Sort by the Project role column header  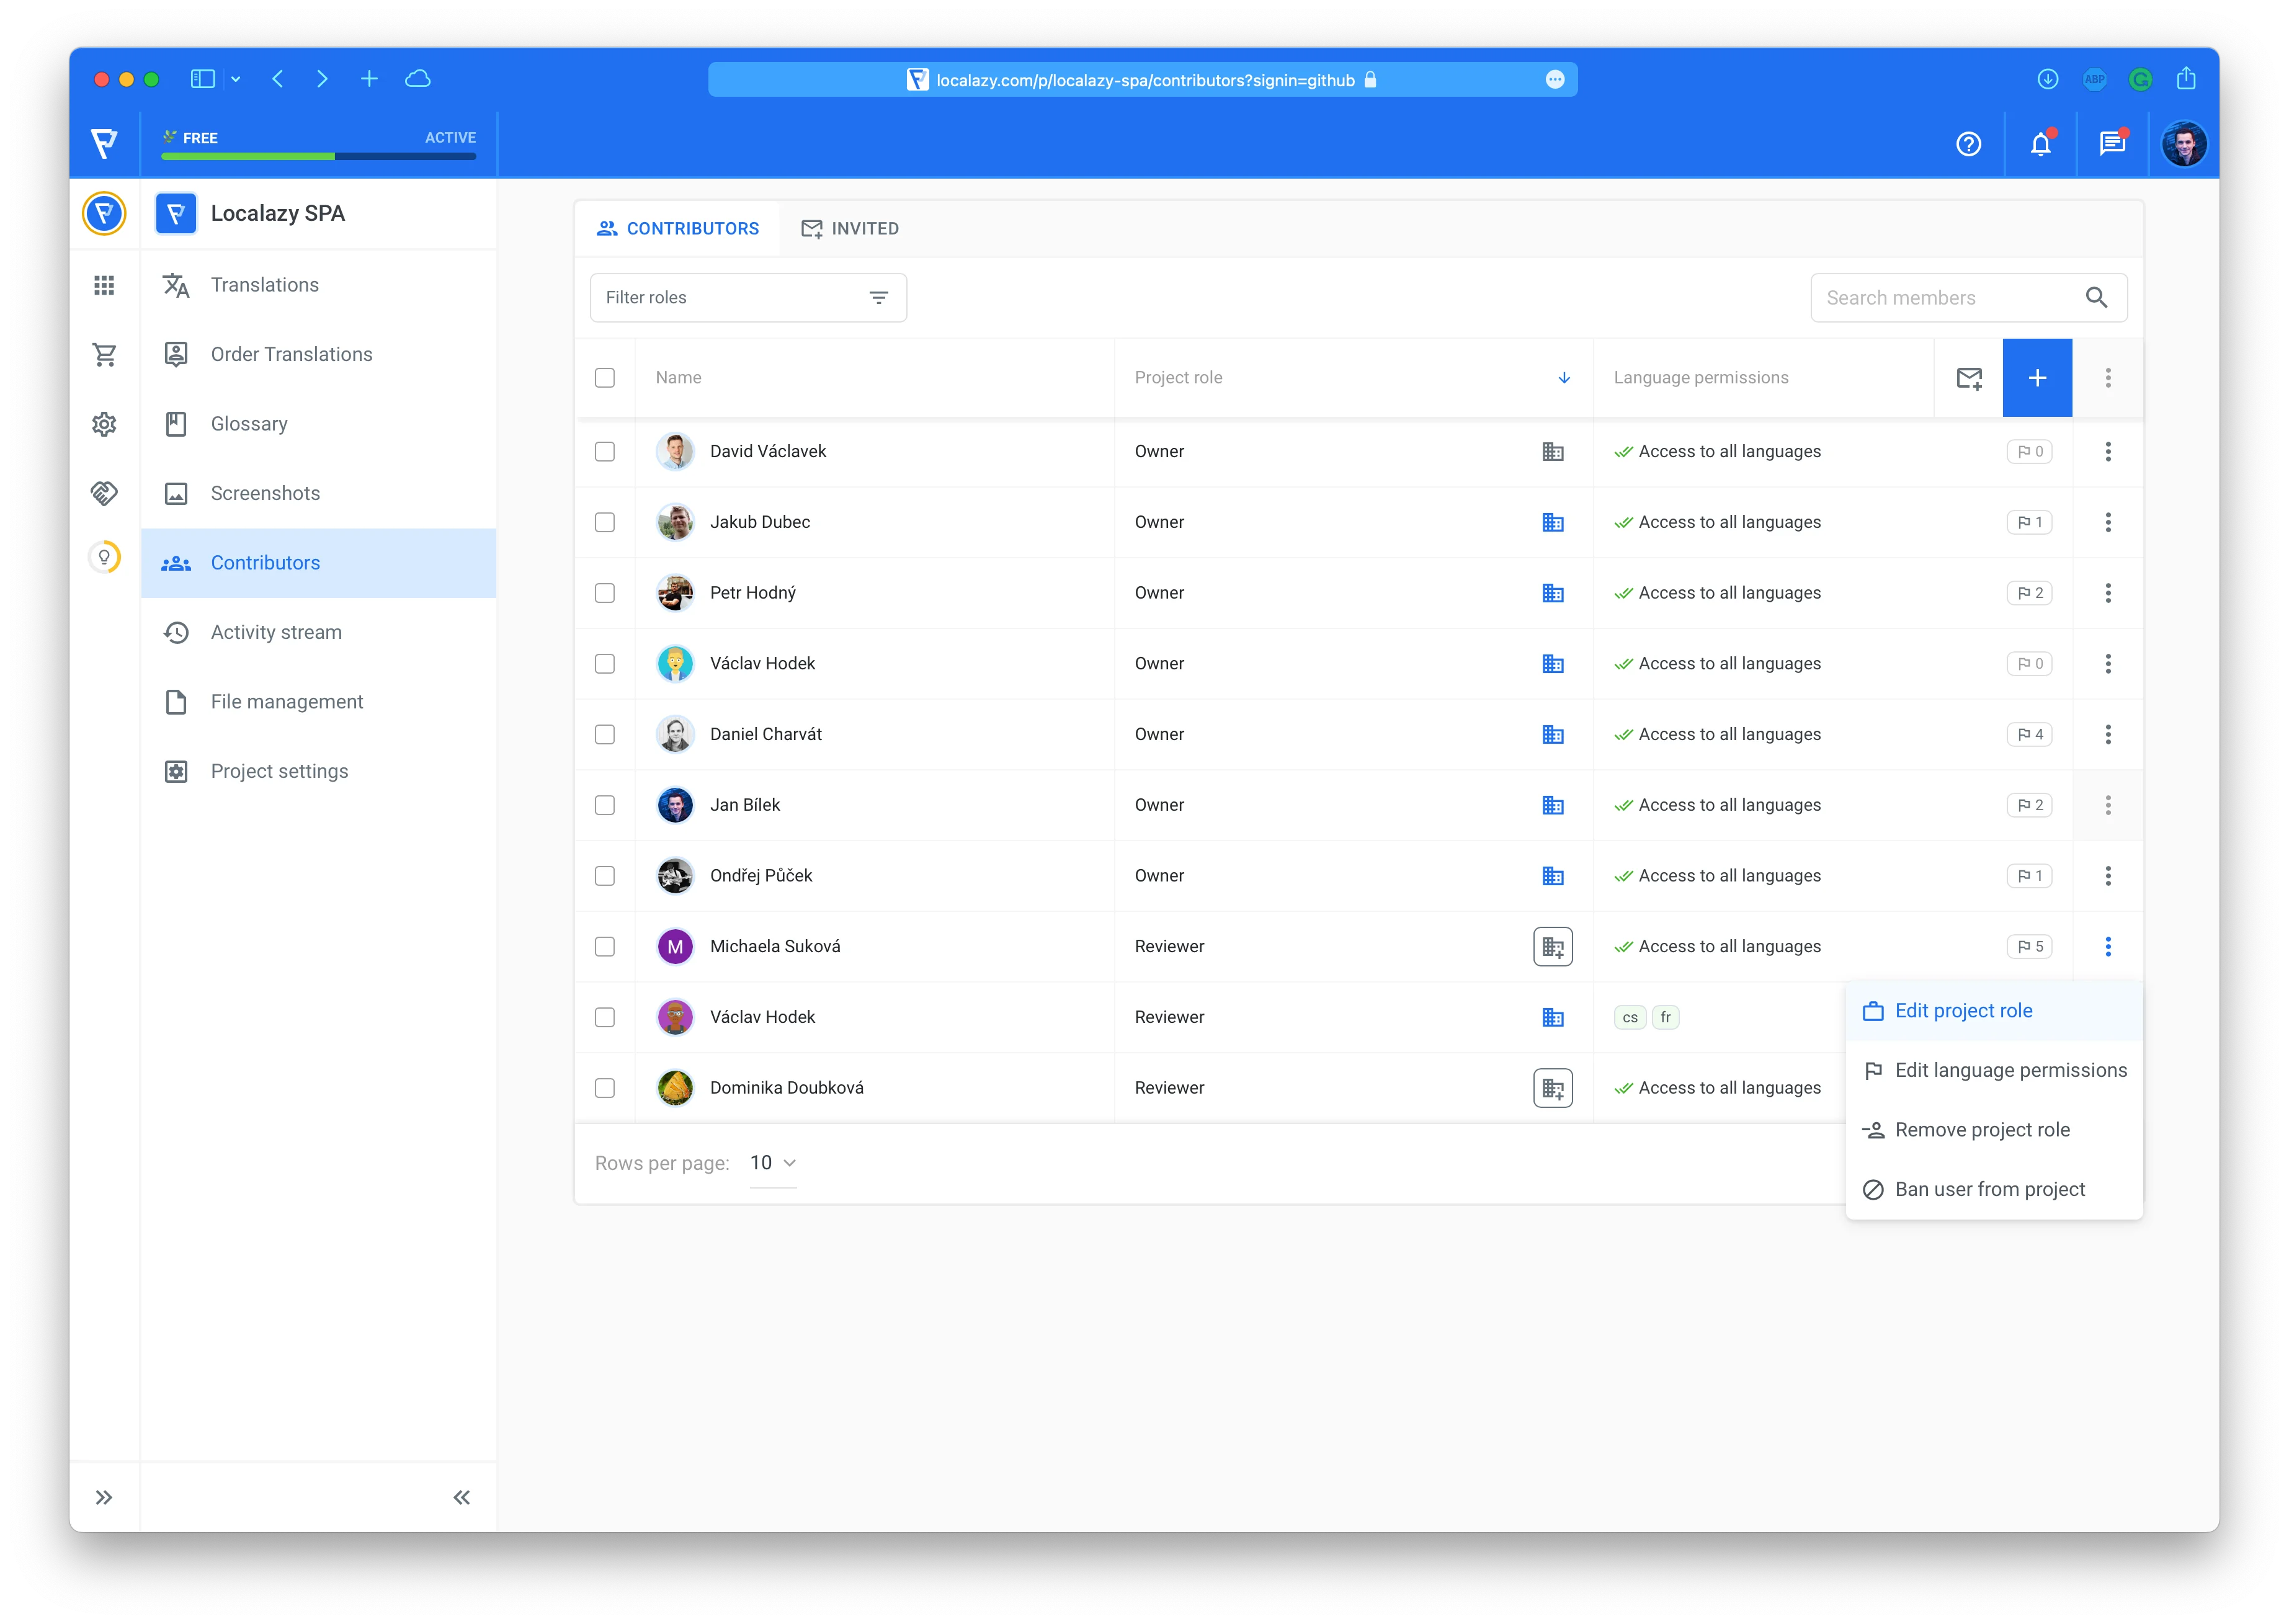tap(1178, 378)
